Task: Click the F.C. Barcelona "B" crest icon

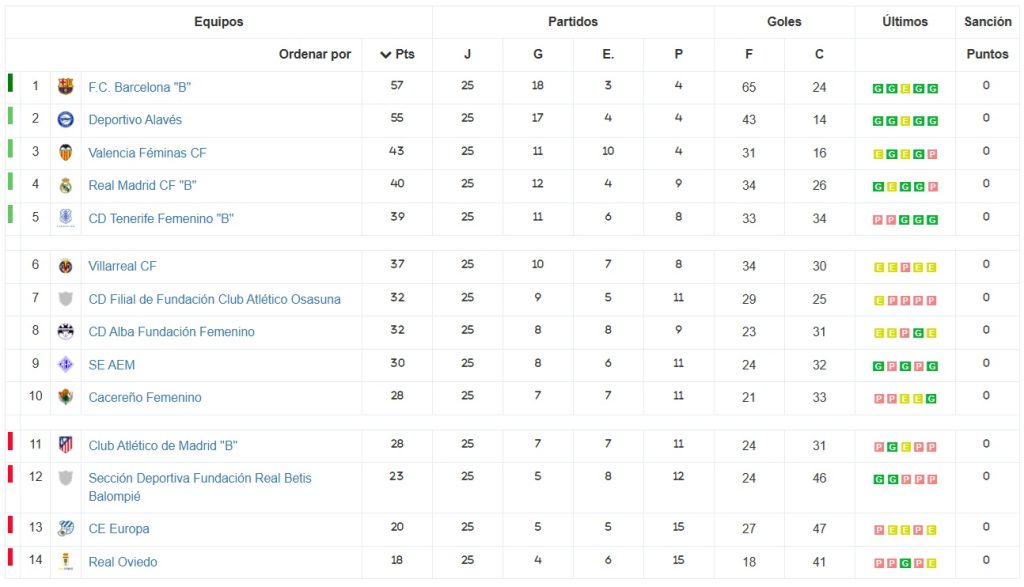Action: (x=66, y=87)
